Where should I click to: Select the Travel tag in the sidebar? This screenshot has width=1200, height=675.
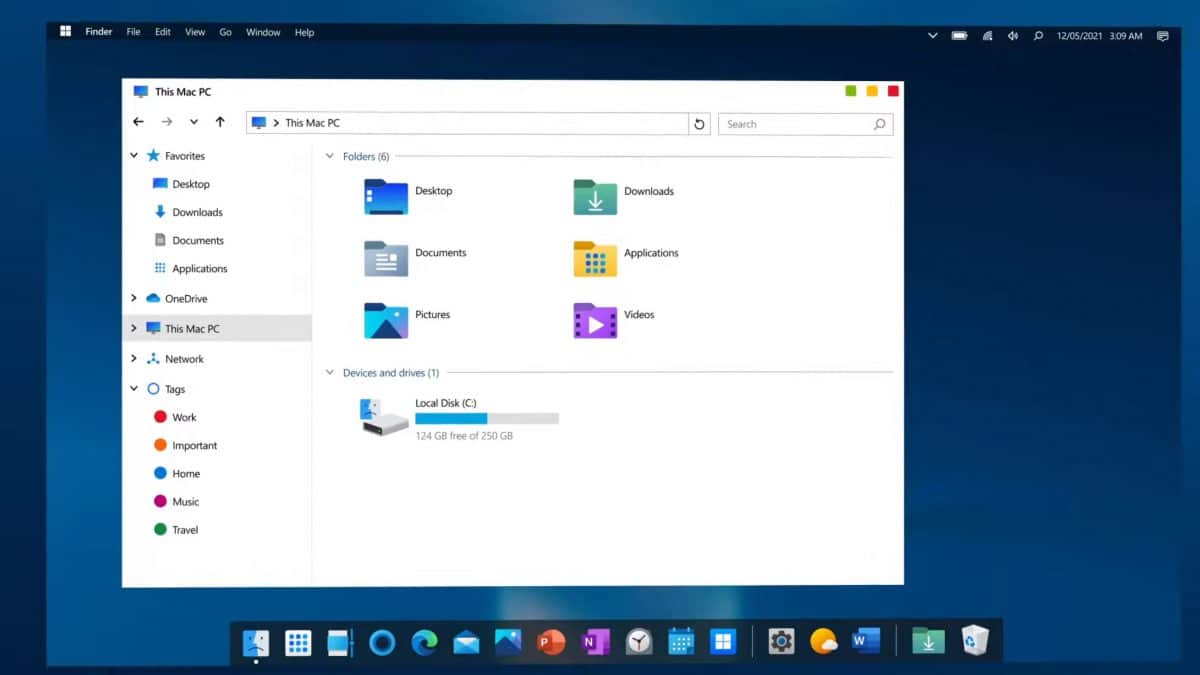pyautogui.click(x=185, y=529)
